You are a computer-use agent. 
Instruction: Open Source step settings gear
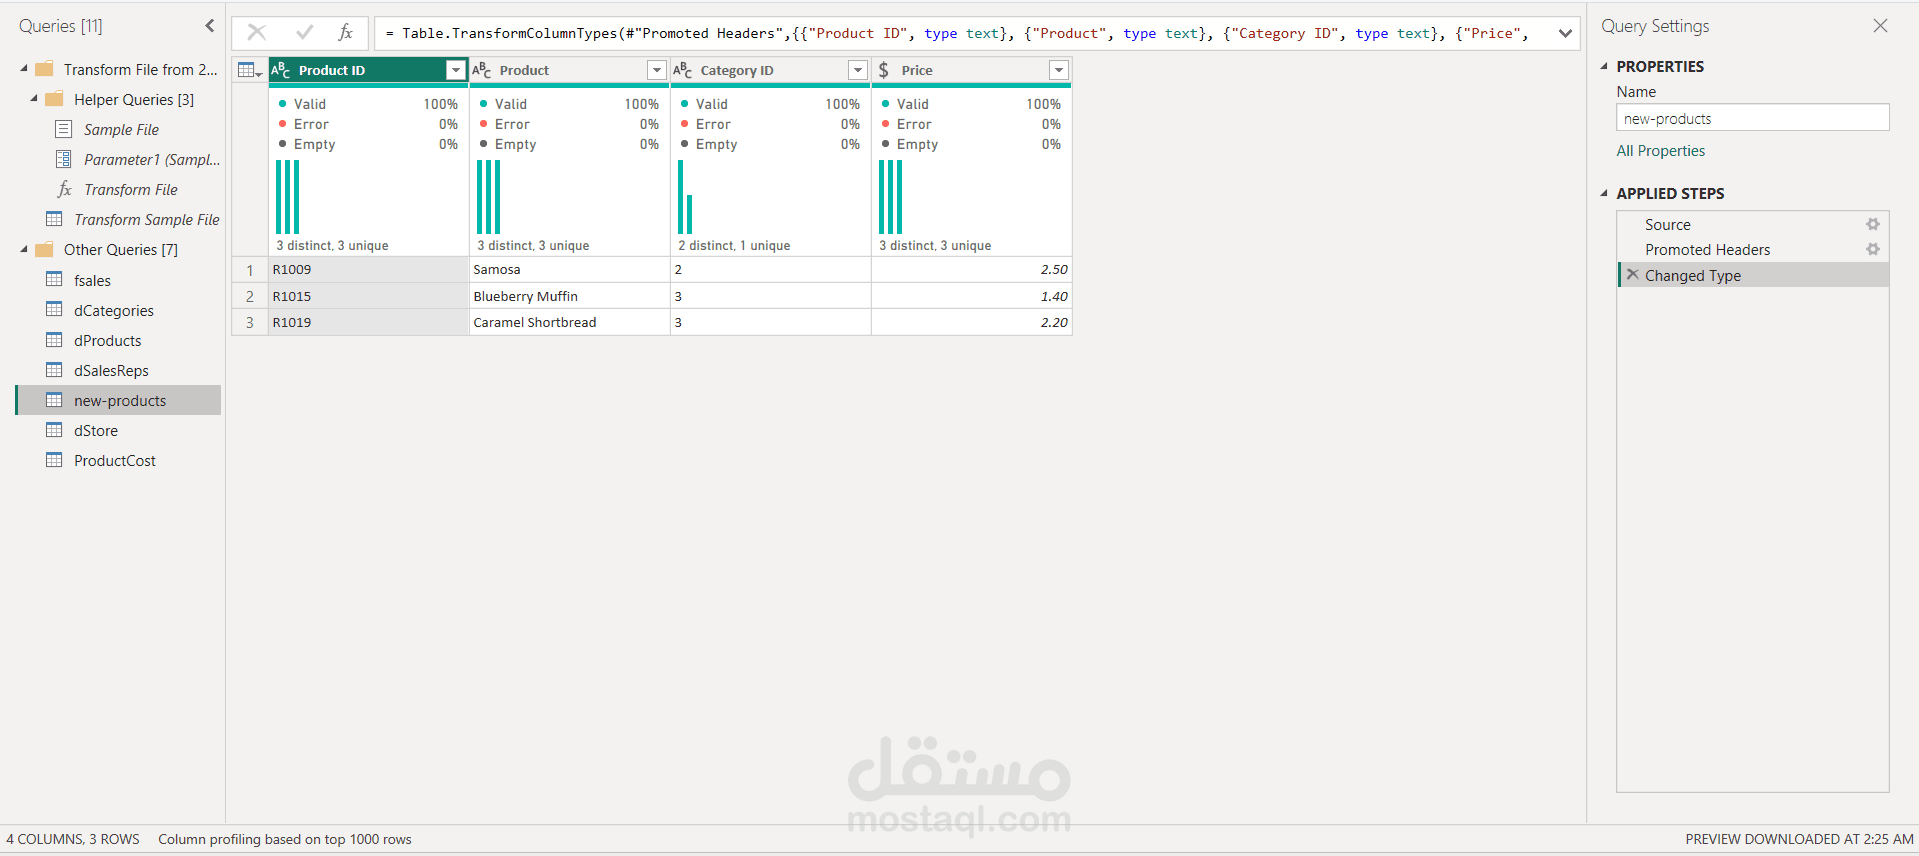click(x=1873, y=225)
